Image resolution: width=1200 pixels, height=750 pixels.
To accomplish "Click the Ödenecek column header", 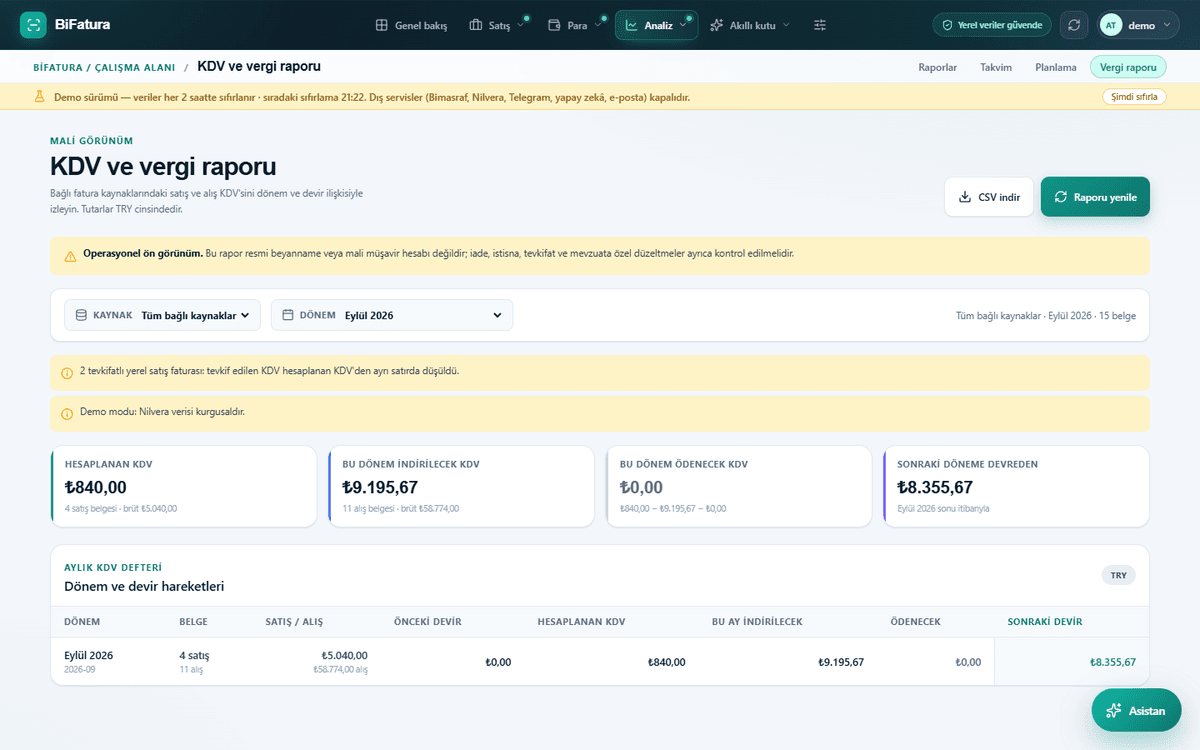I will (x=915, y=622).
